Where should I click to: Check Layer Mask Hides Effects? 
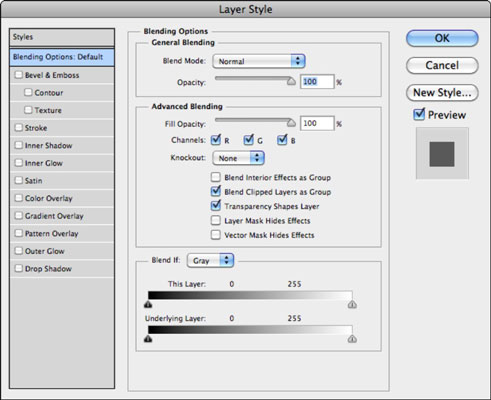pyautogui.click(x=216, y=220)
